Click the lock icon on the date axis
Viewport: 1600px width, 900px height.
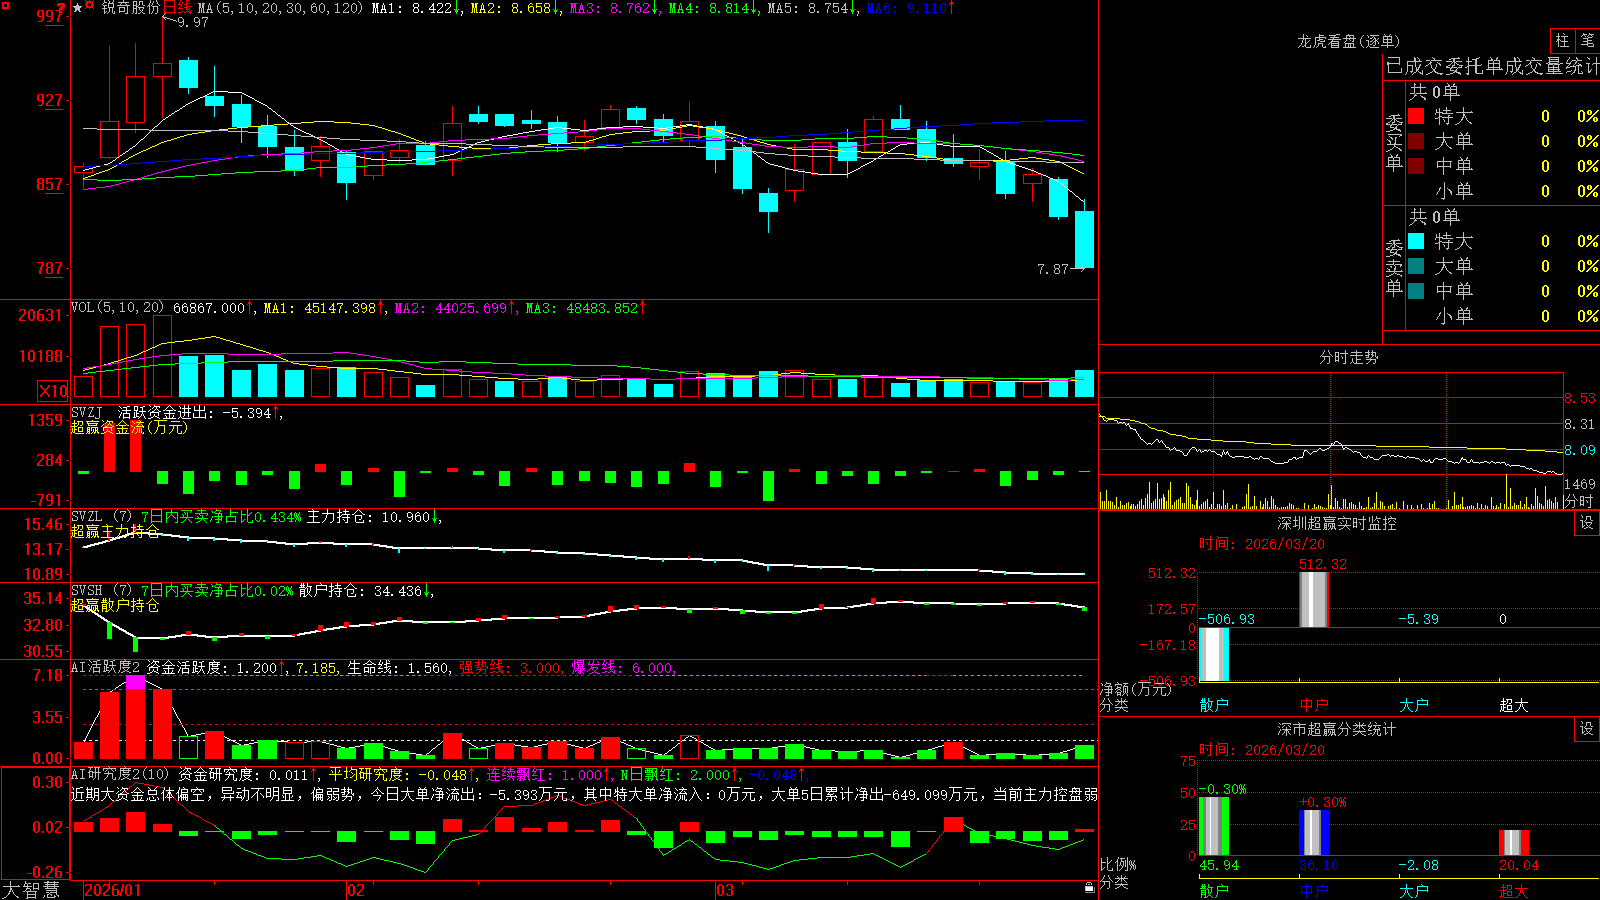tap(1089, 888)
